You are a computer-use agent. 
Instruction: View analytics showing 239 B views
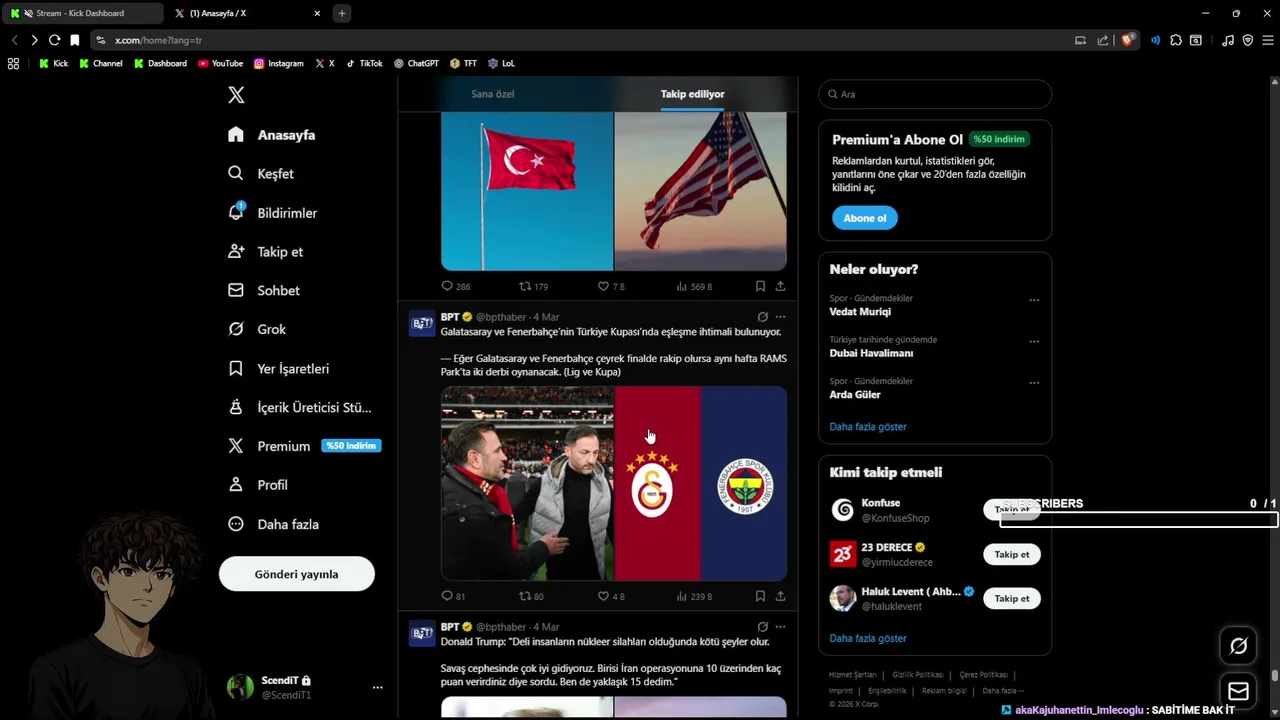point(694,596)
